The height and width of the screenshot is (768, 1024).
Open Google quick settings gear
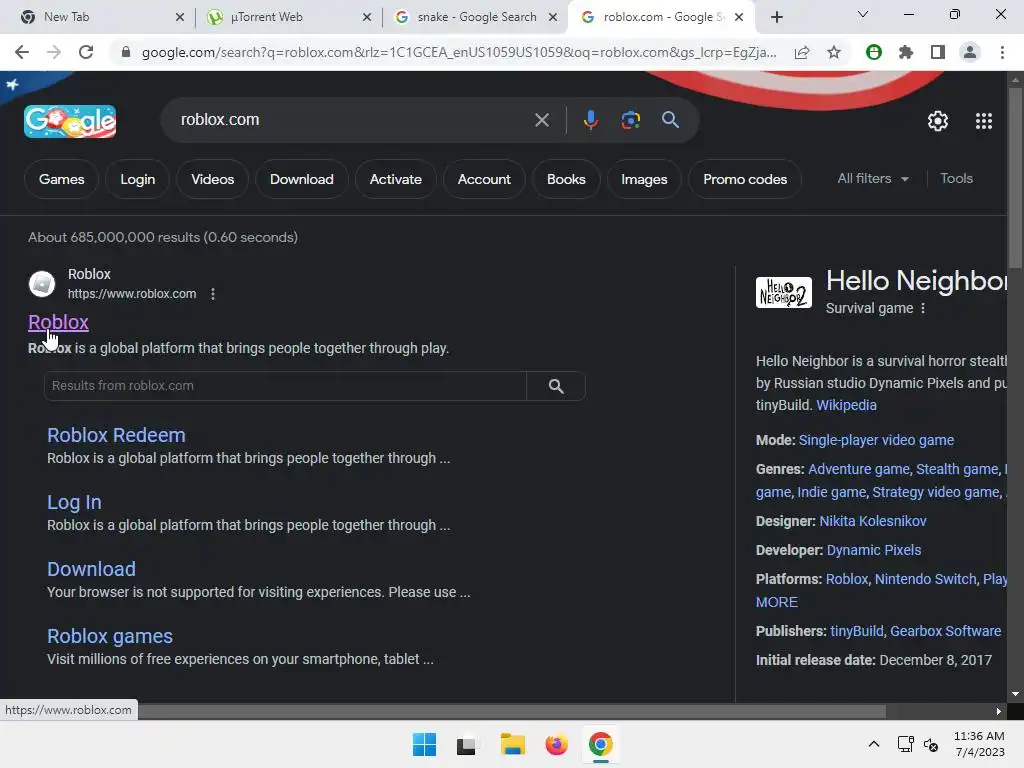point(938,121)
